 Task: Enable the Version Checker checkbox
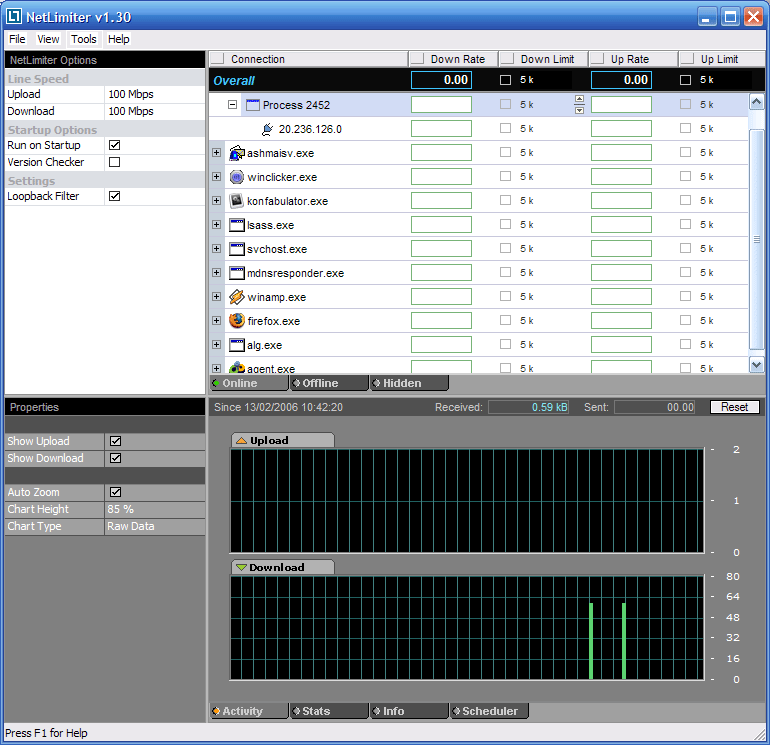click(114, 162)
